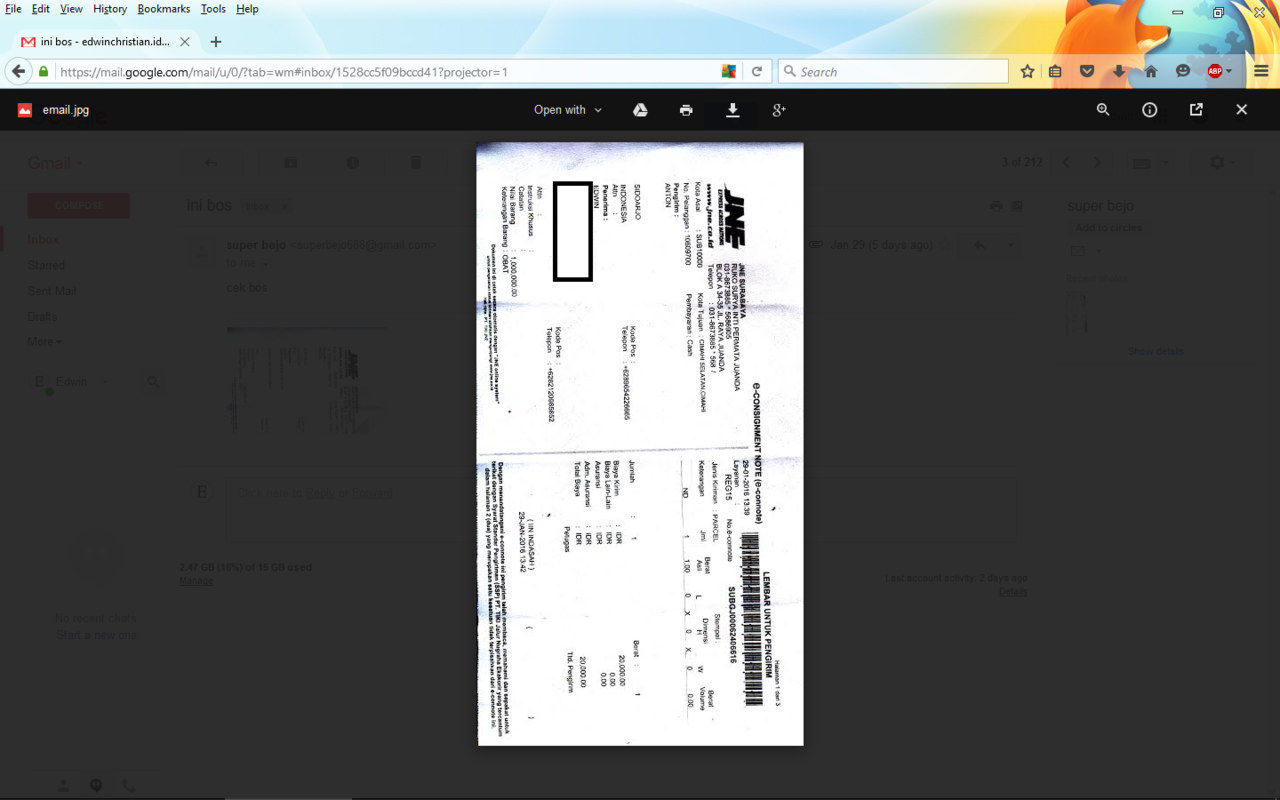Click the image file type icon
This screenshot has width=1280, height=800.
(x=25, y=110)
